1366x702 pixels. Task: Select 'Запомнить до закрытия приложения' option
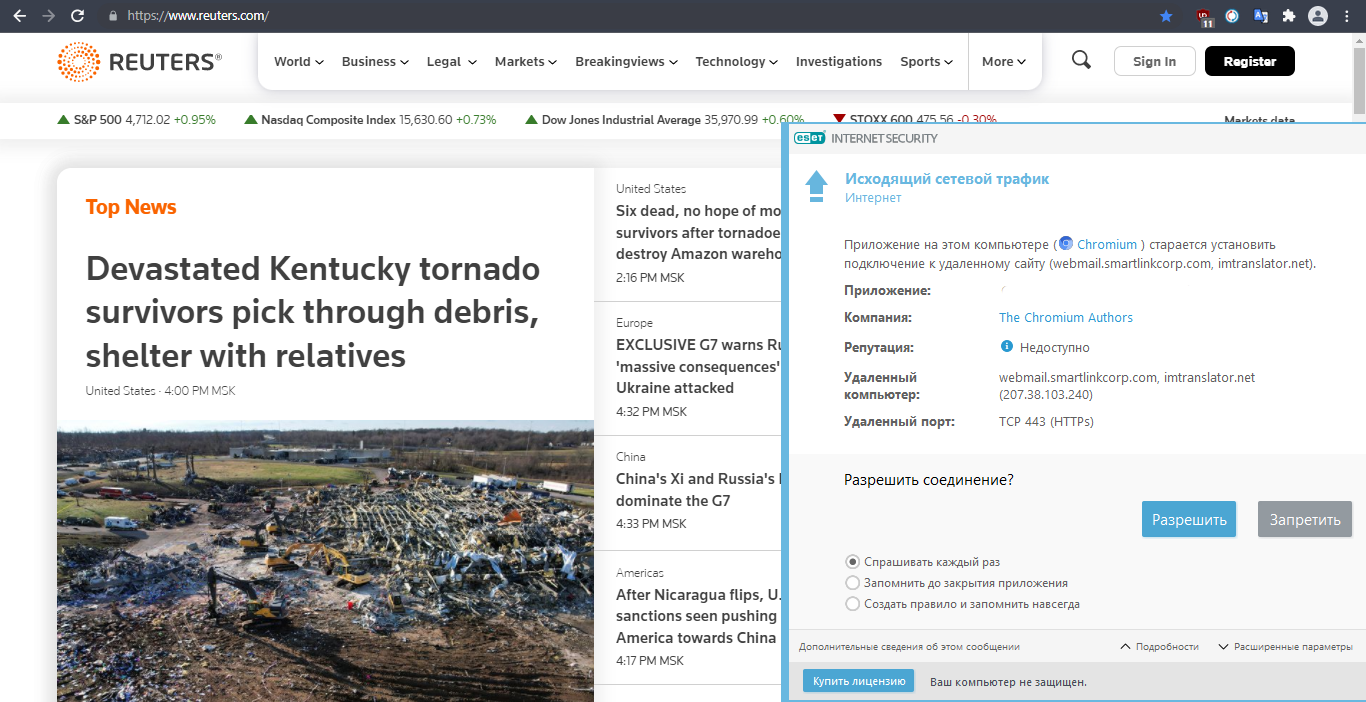coord(852,583)
